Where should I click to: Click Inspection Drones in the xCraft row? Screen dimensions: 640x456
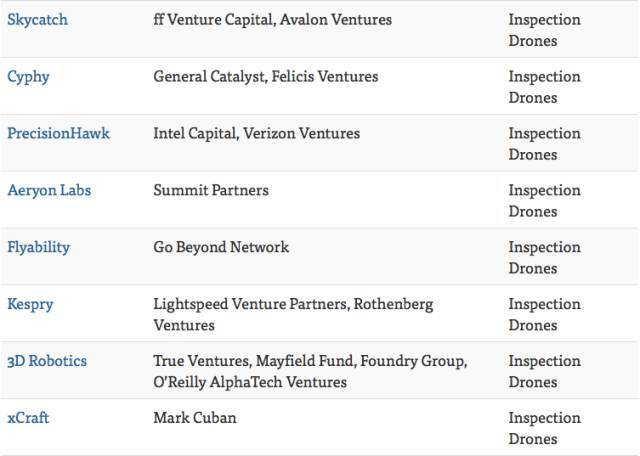[x=544, y=429]
